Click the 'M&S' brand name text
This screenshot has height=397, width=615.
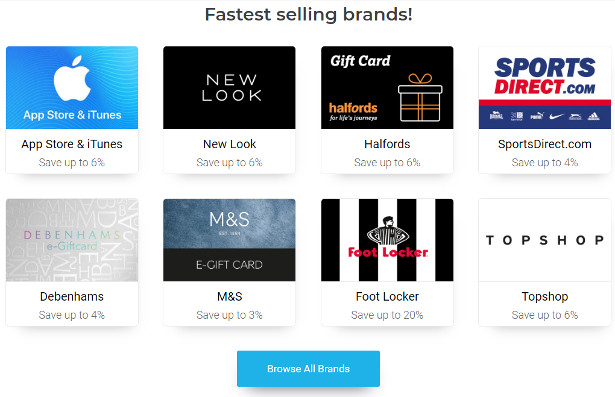click(x=229, y=297)
